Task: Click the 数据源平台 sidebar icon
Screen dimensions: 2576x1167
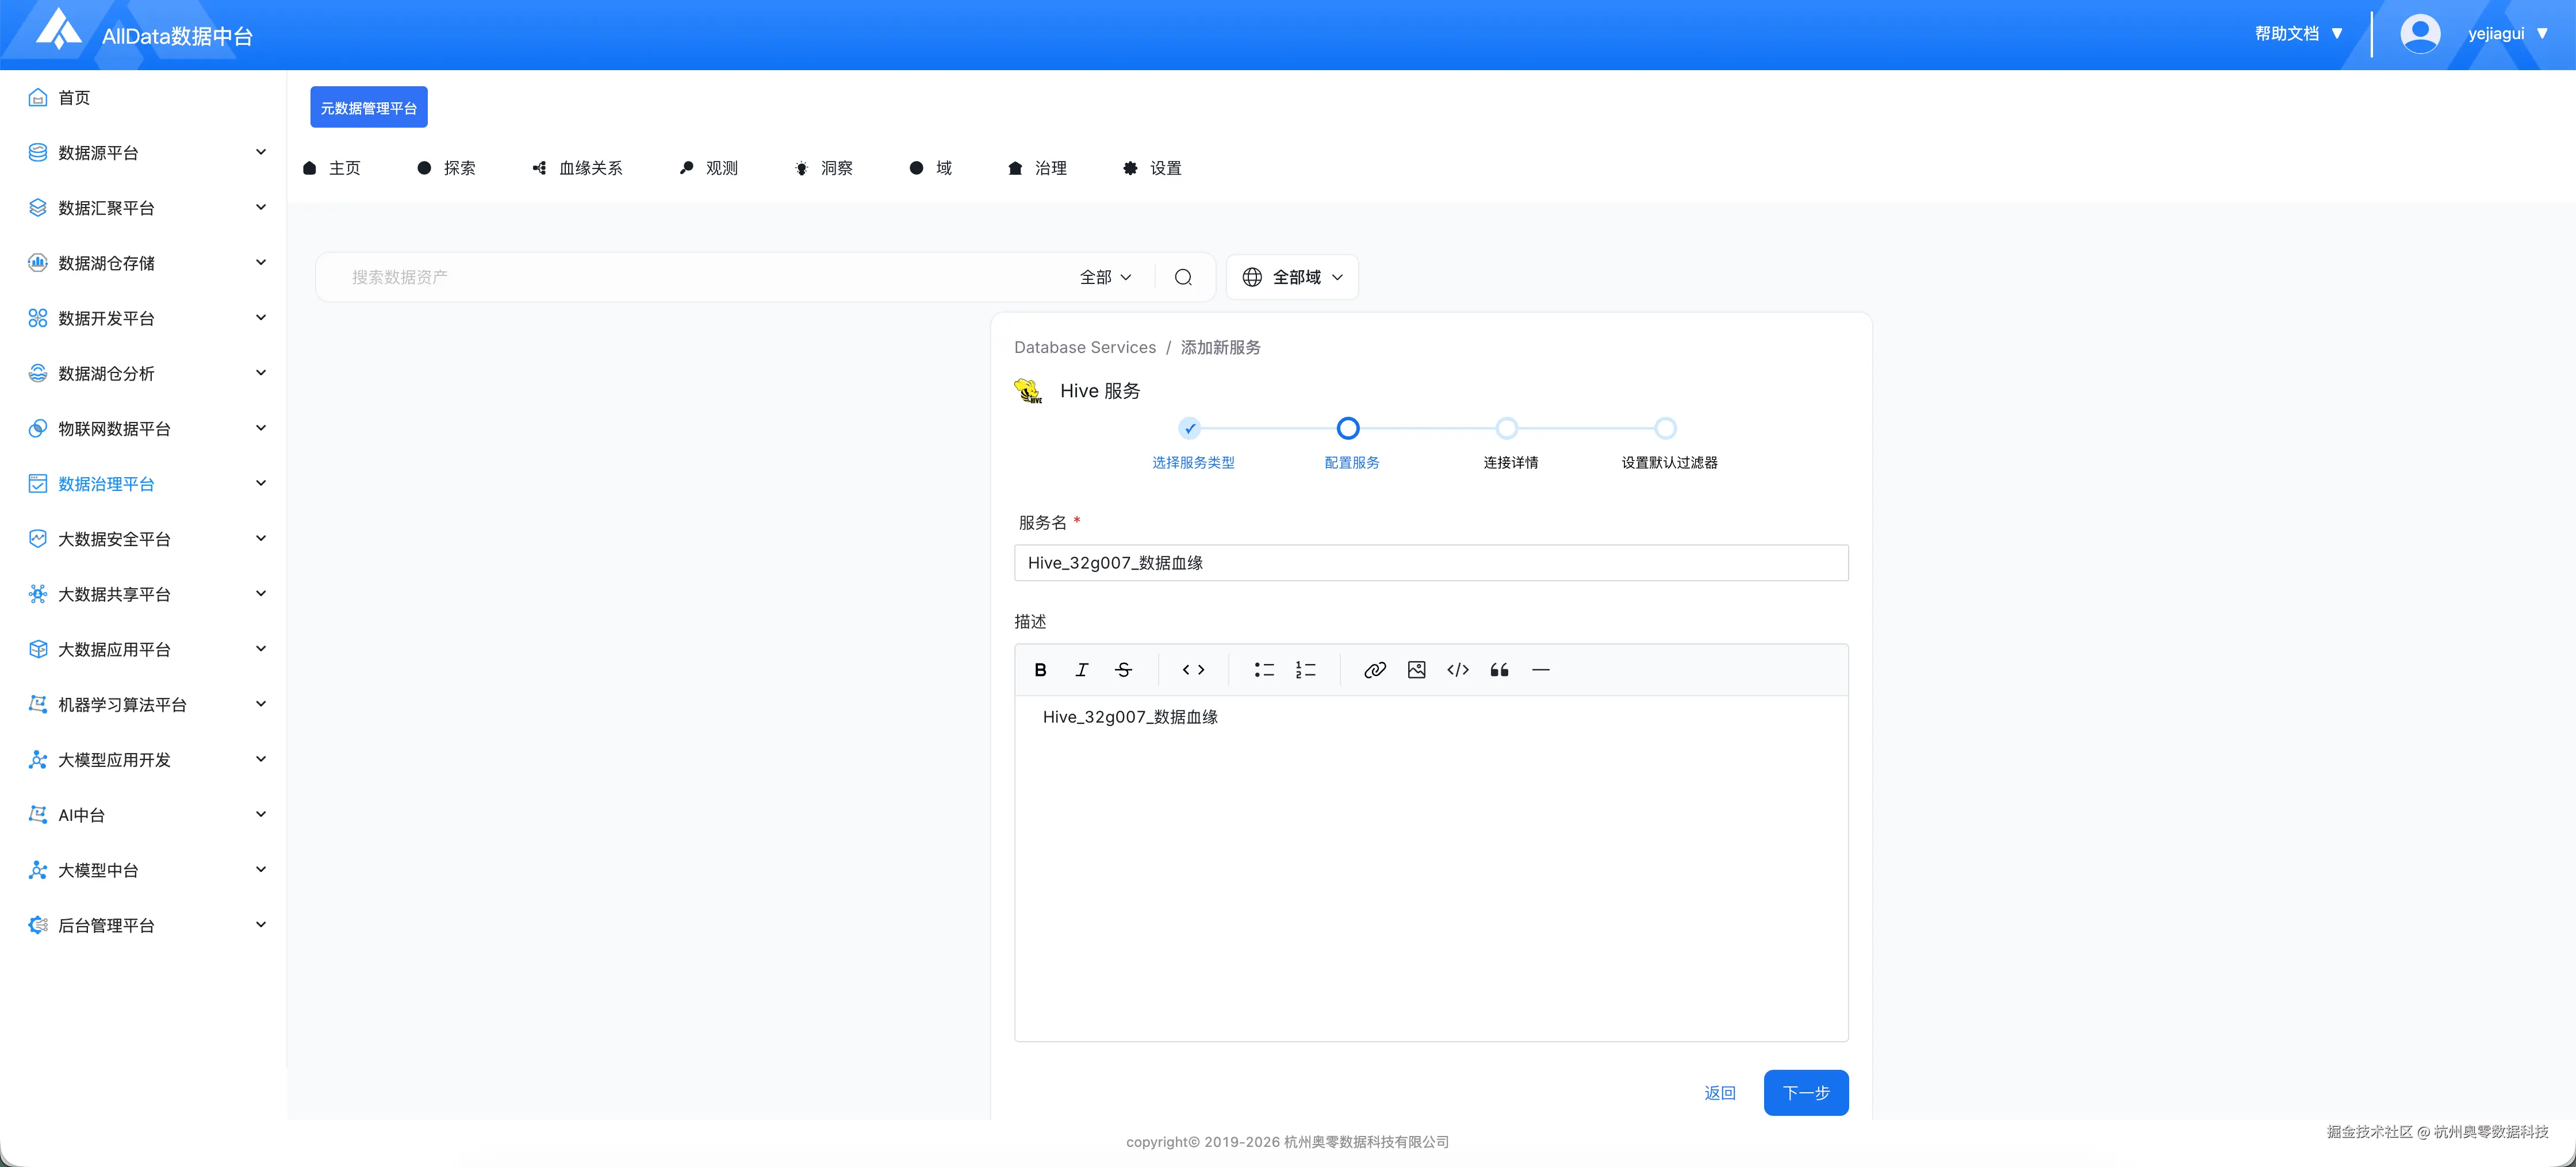Action: [38, 152]
